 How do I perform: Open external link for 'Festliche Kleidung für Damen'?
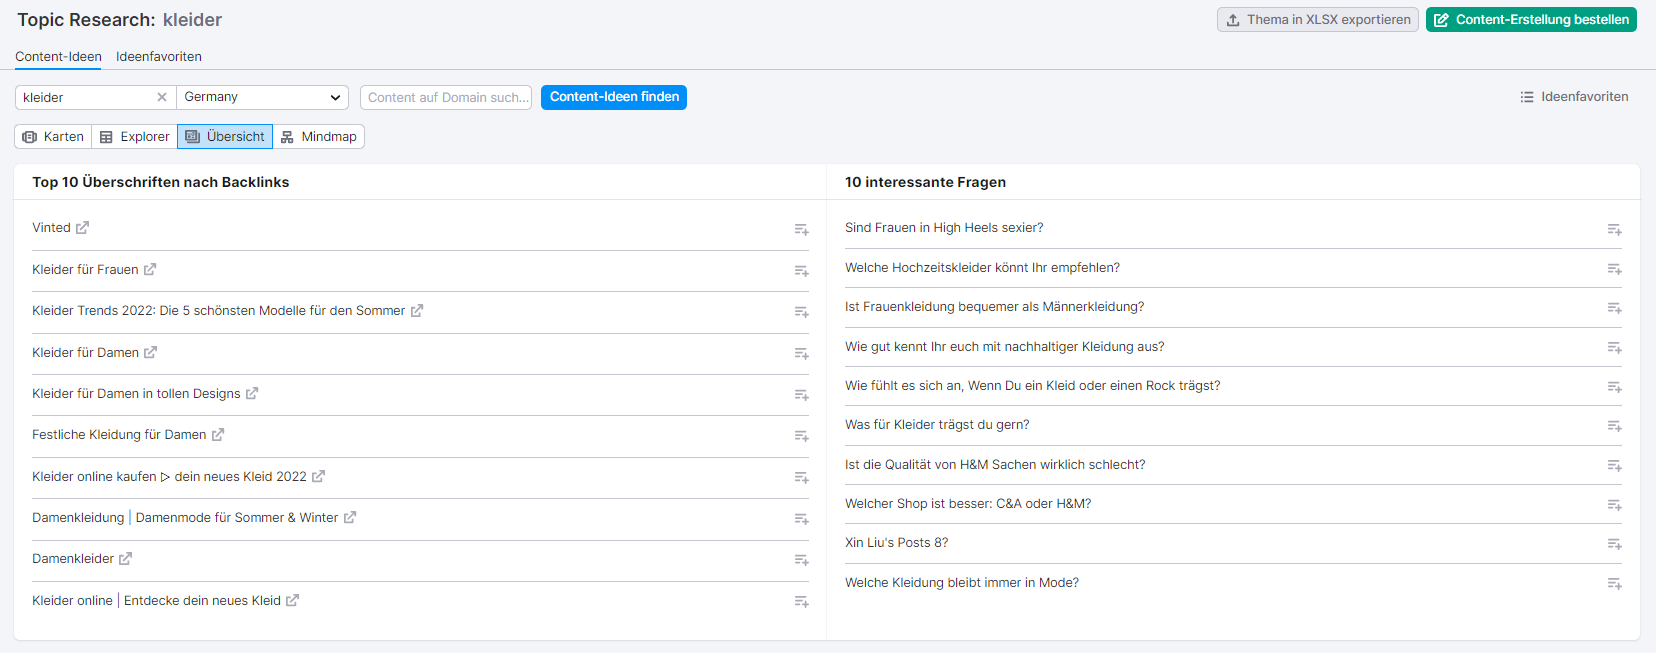click(x=218, y=435)
